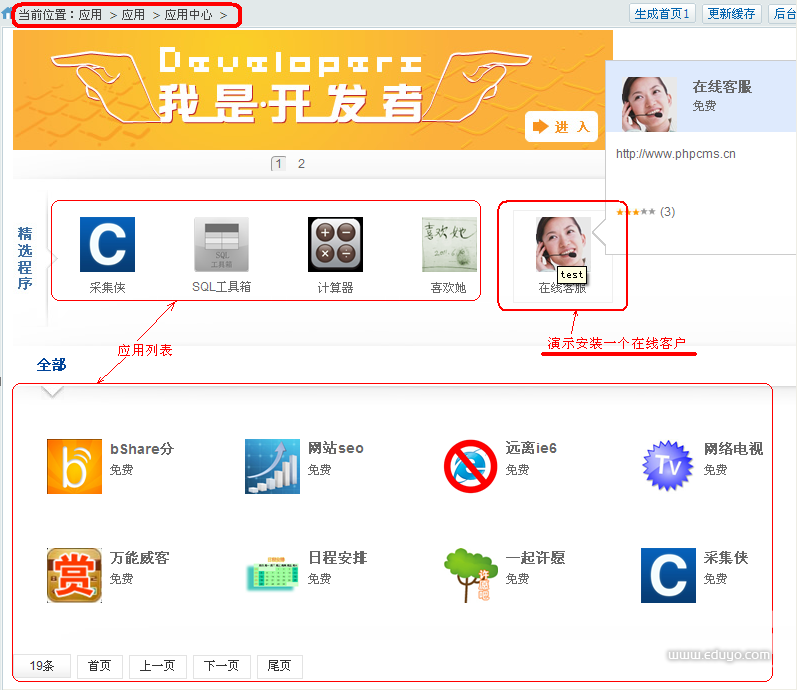Select the 万能威客 app icon

point(74,575)
